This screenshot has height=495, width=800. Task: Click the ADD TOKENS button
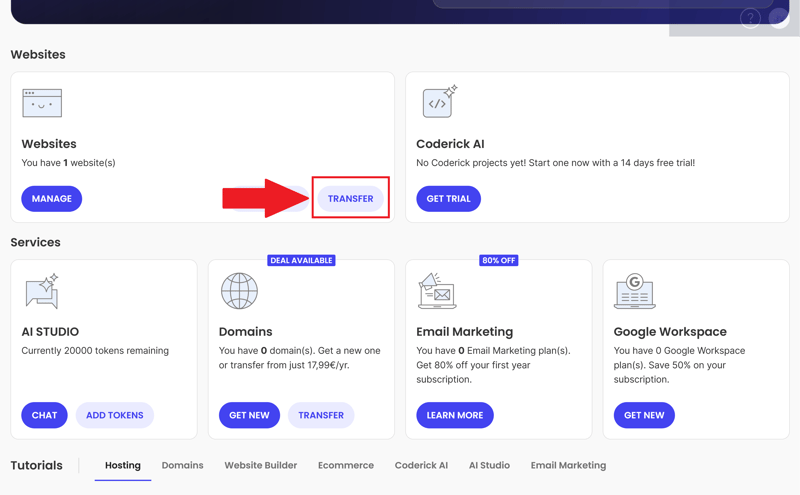[115, 415]
